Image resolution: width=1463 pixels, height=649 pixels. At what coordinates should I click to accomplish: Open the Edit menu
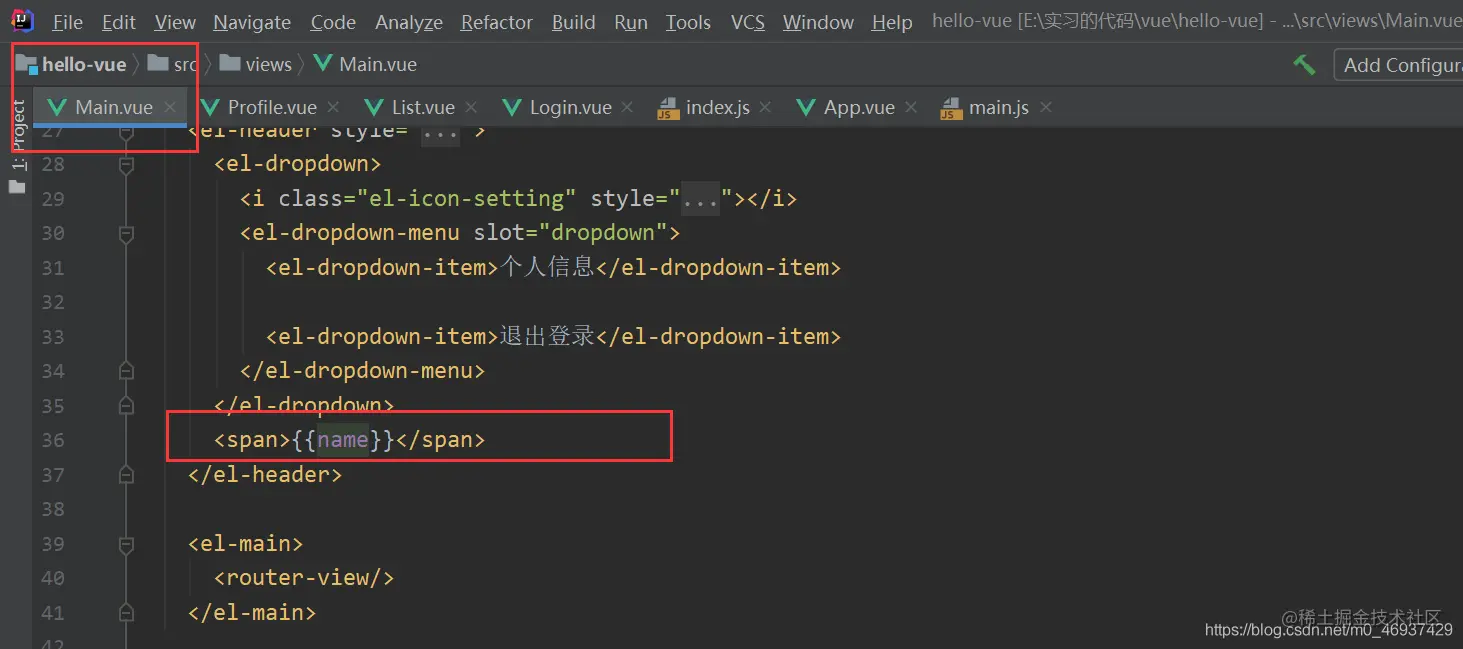click(x=119, y=22)
